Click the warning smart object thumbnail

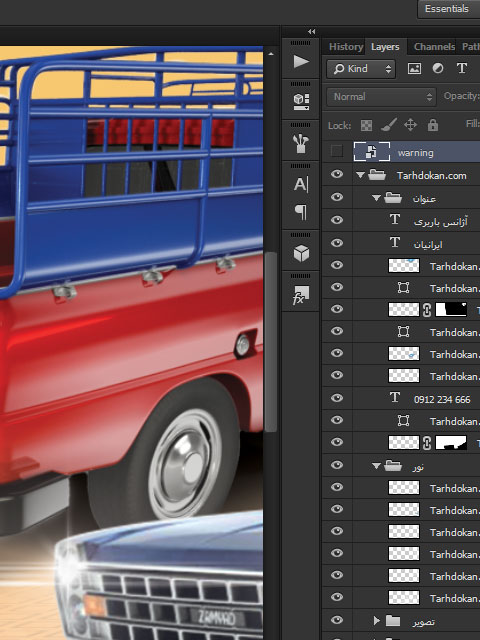(x=371, y=152)
